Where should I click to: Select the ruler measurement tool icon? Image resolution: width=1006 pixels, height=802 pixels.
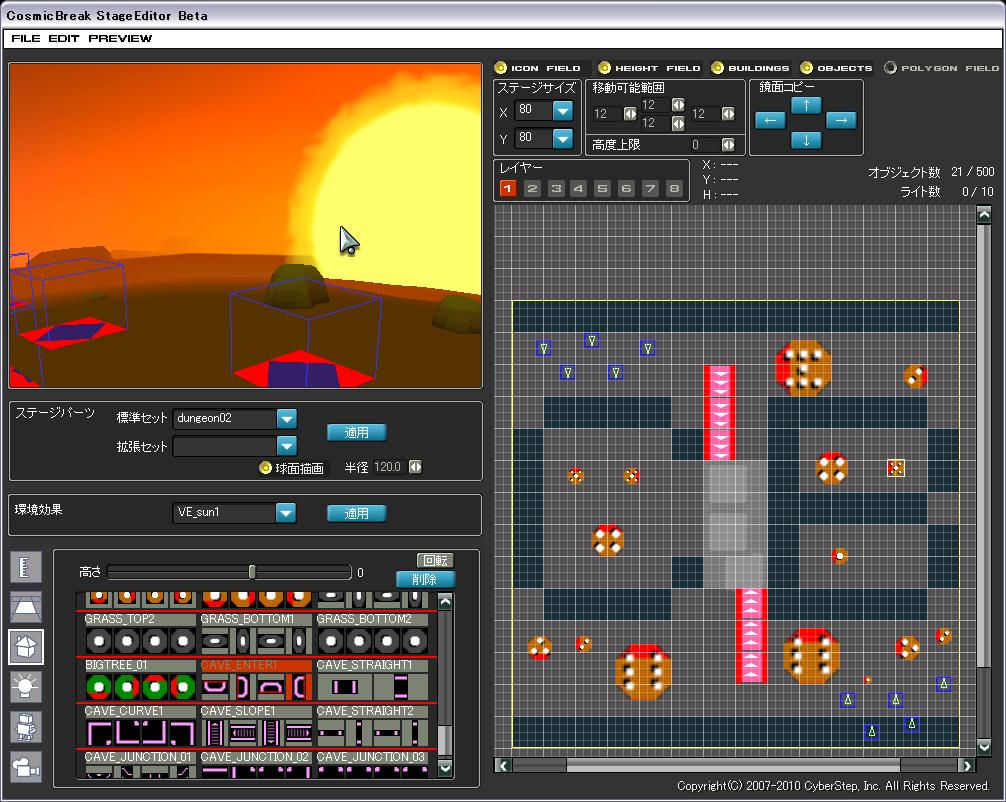click(x=26, y=568)
